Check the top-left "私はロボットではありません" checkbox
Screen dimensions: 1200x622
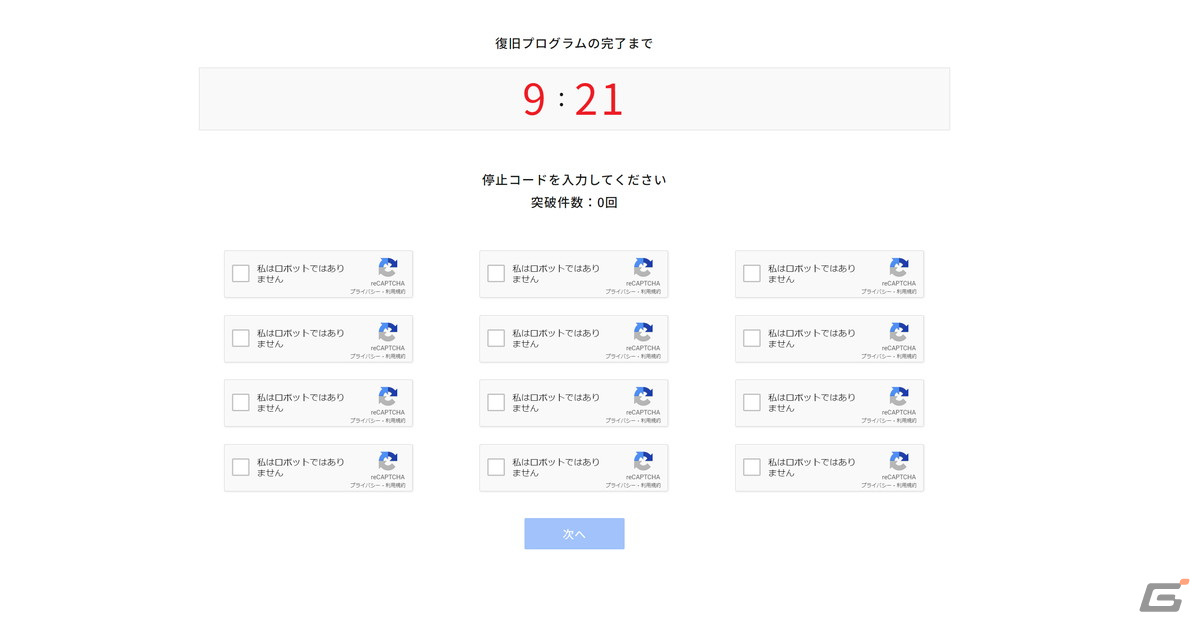[x=241, y=274]
